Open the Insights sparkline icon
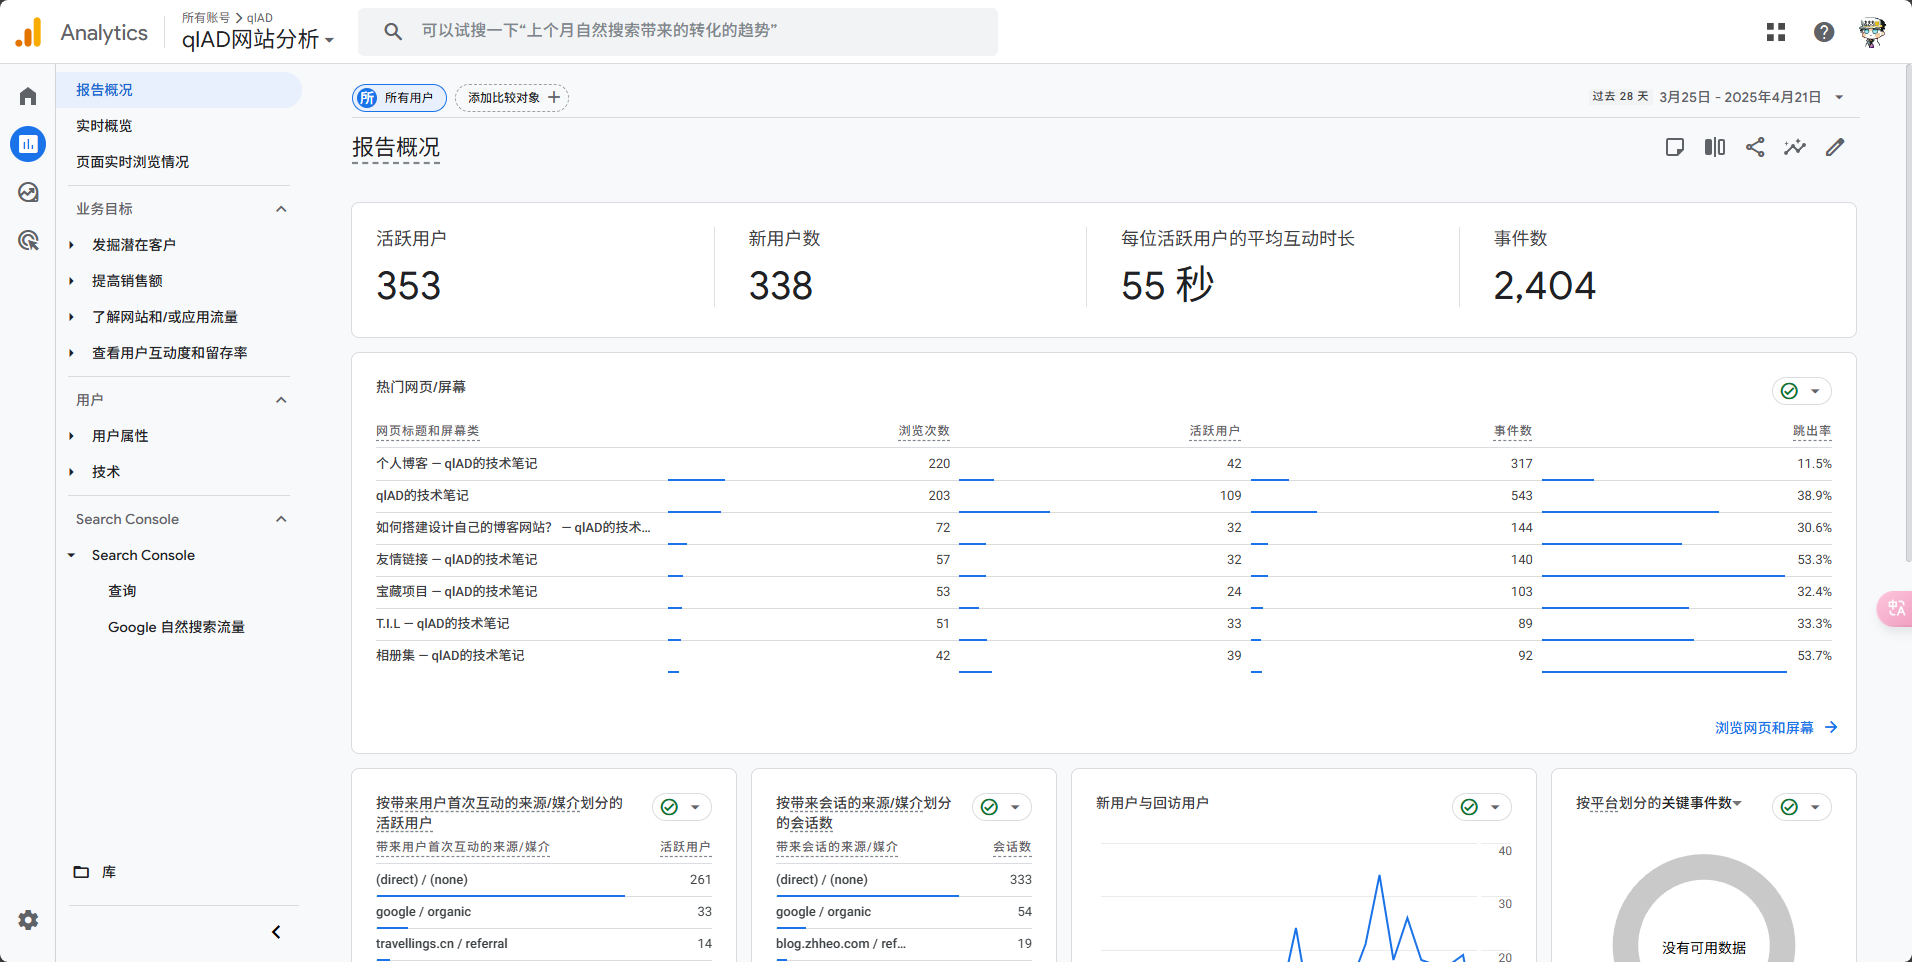Image resolution: width=1912 pixels, height=962 pixels. [x=1795, y=147]
